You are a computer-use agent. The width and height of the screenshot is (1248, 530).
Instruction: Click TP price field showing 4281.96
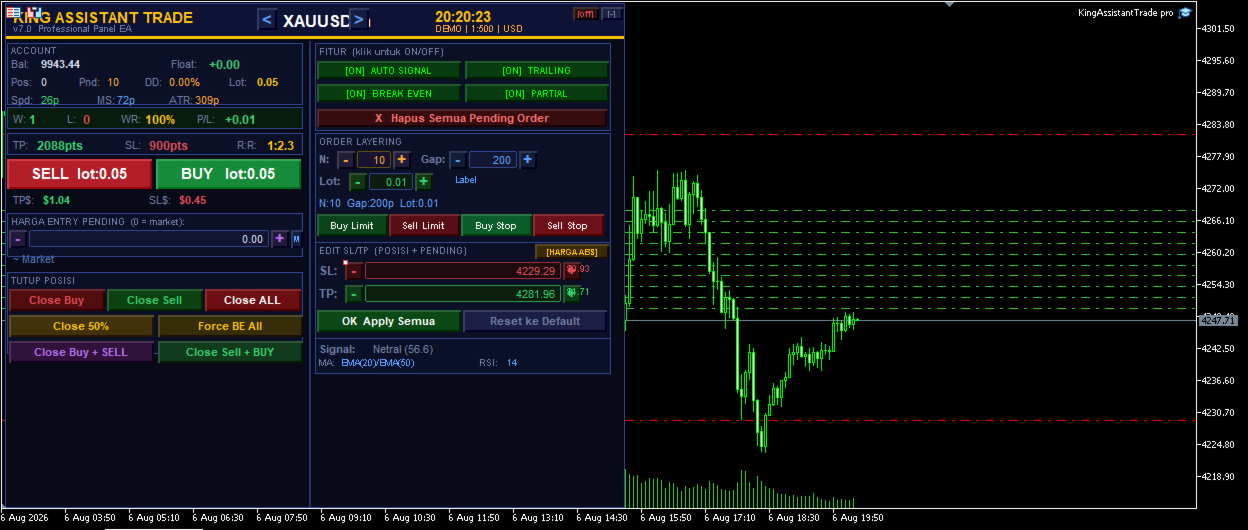tap(463, 294)
